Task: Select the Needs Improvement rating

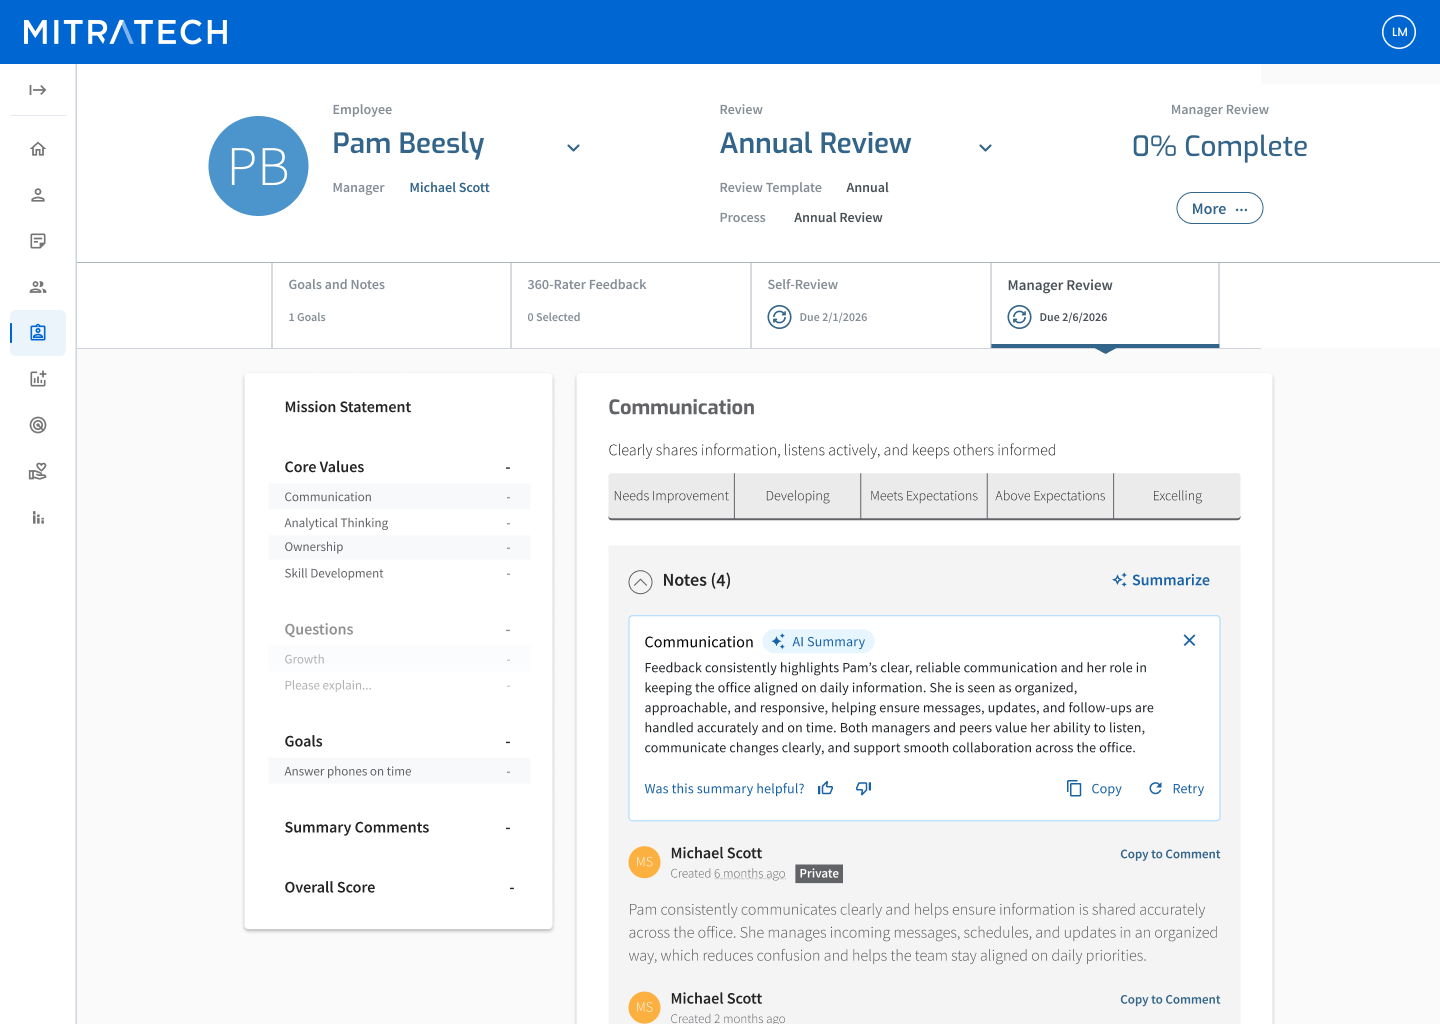Action: [x=671, y=496]
